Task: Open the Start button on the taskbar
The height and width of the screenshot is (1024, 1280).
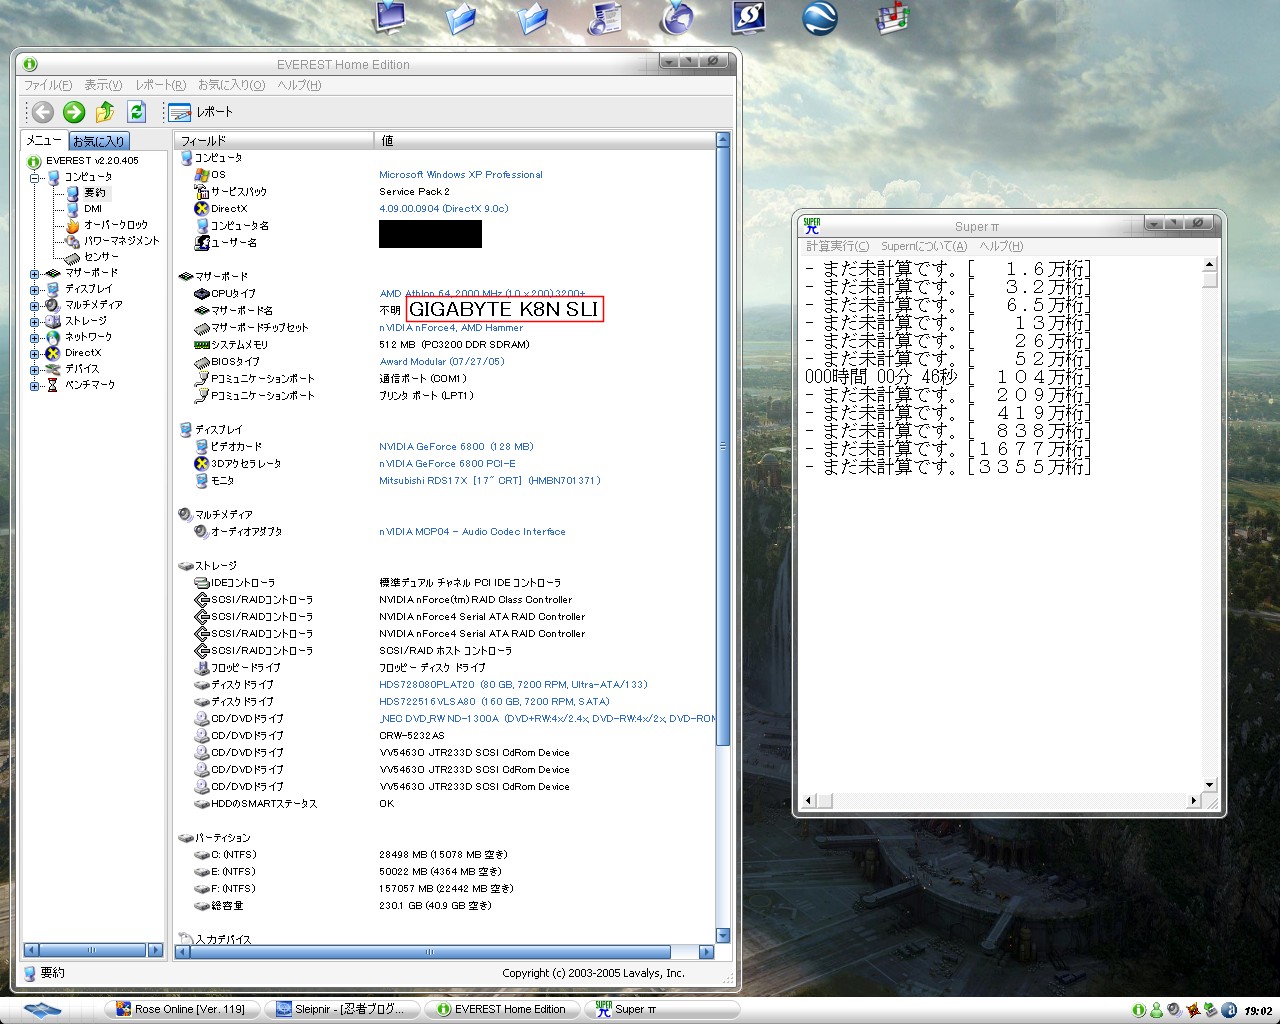Action: (x=44, y=1010)
